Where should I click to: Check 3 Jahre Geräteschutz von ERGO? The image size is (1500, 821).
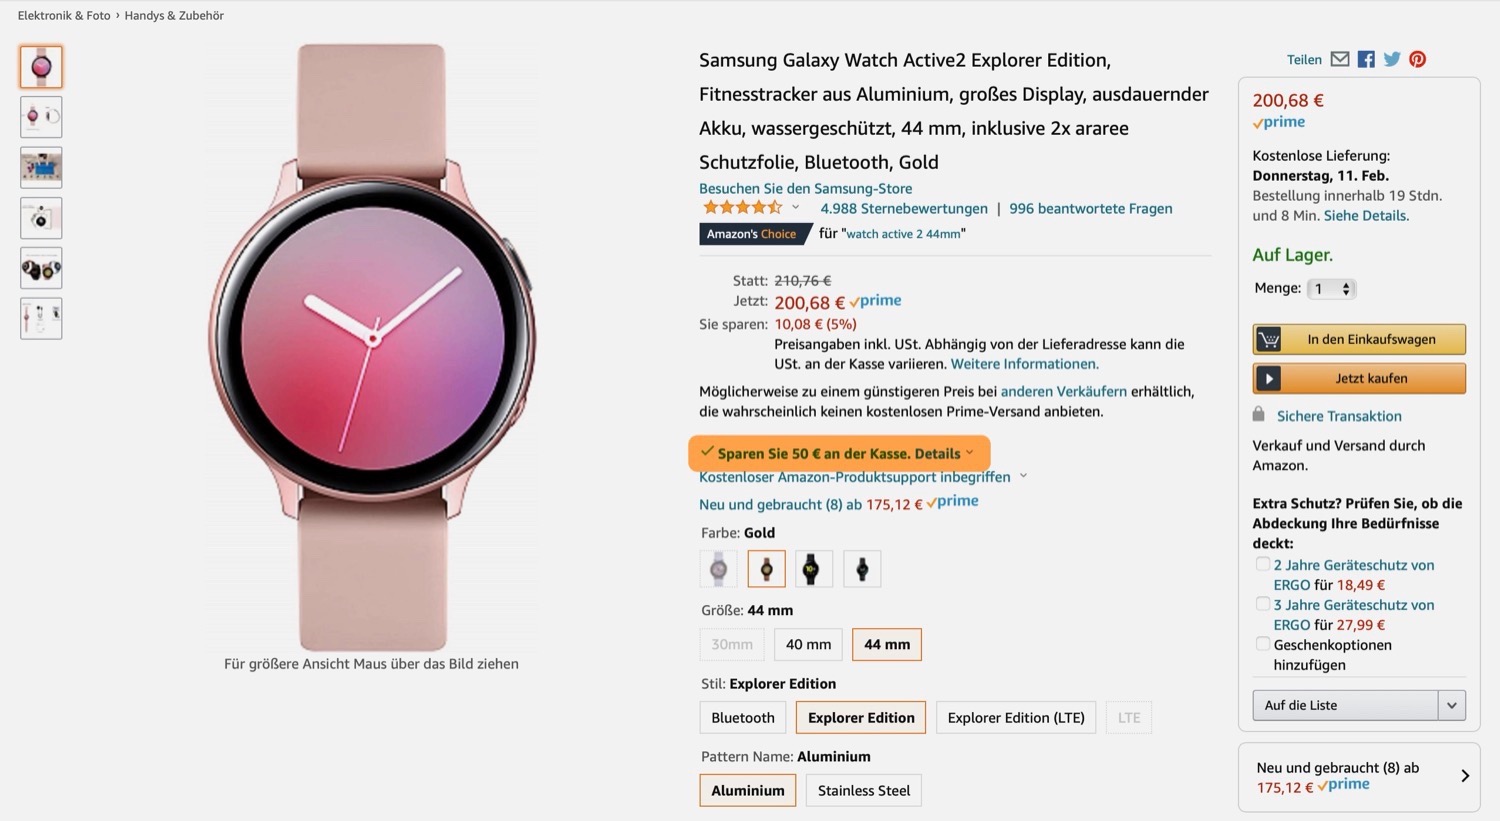coord(1263,604)
